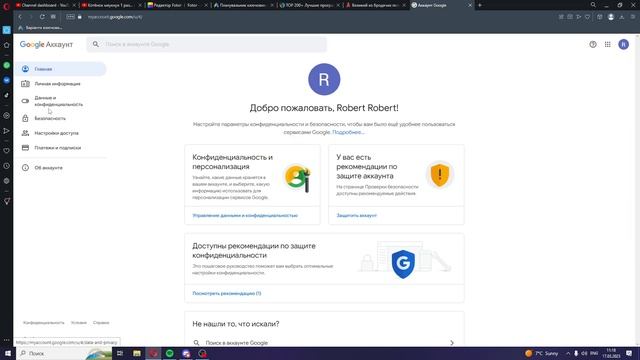Open the three-dot sidebar setup icon
This screenshot has width=640, height=360.
coord(7,340)
